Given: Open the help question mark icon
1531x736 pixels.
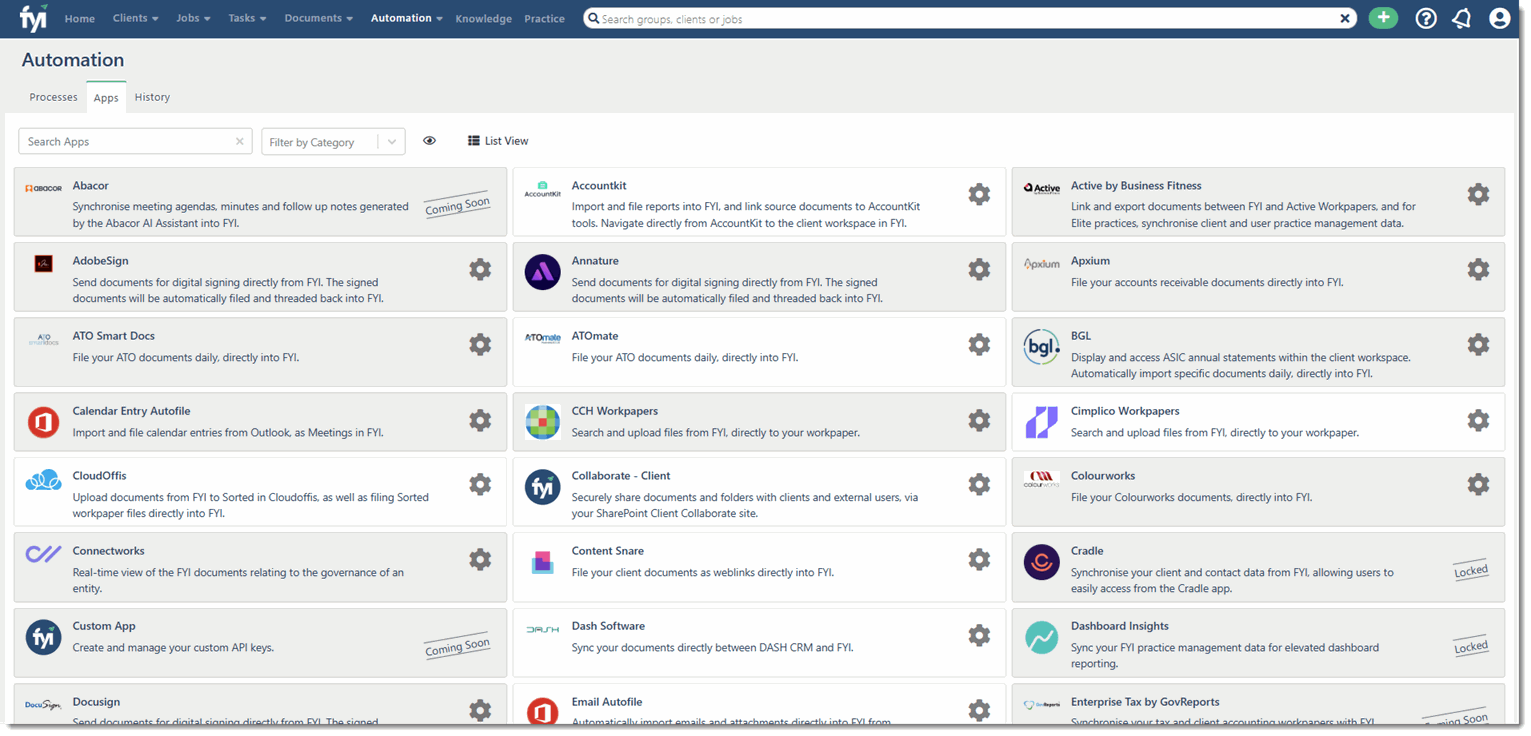Looking at the screenshot, I should [1425, 17].
